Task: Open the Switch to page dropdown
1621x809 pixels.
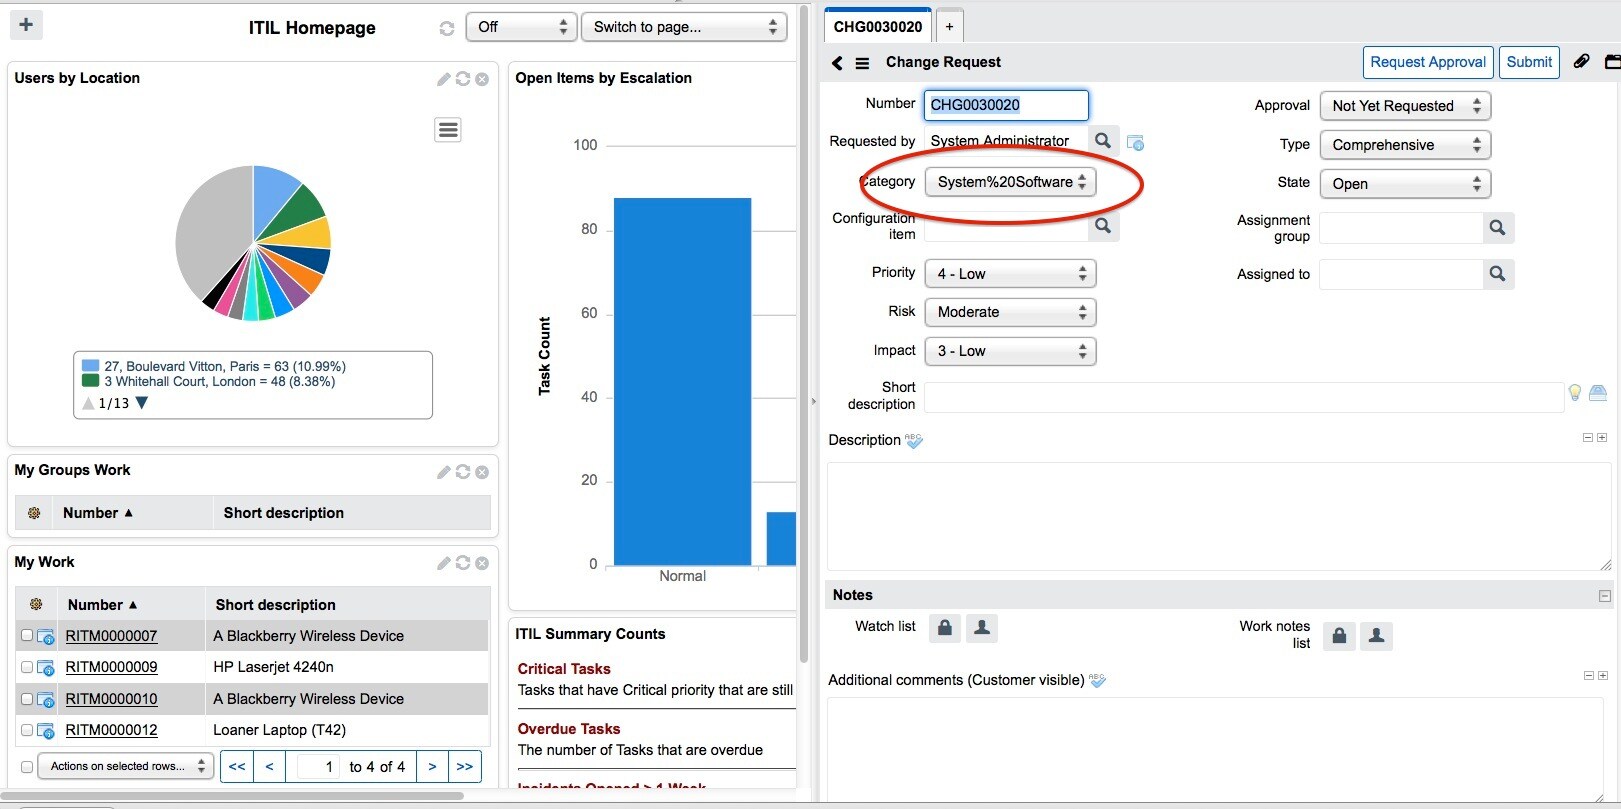Action: pyautogui.click(x=684, y=27)
